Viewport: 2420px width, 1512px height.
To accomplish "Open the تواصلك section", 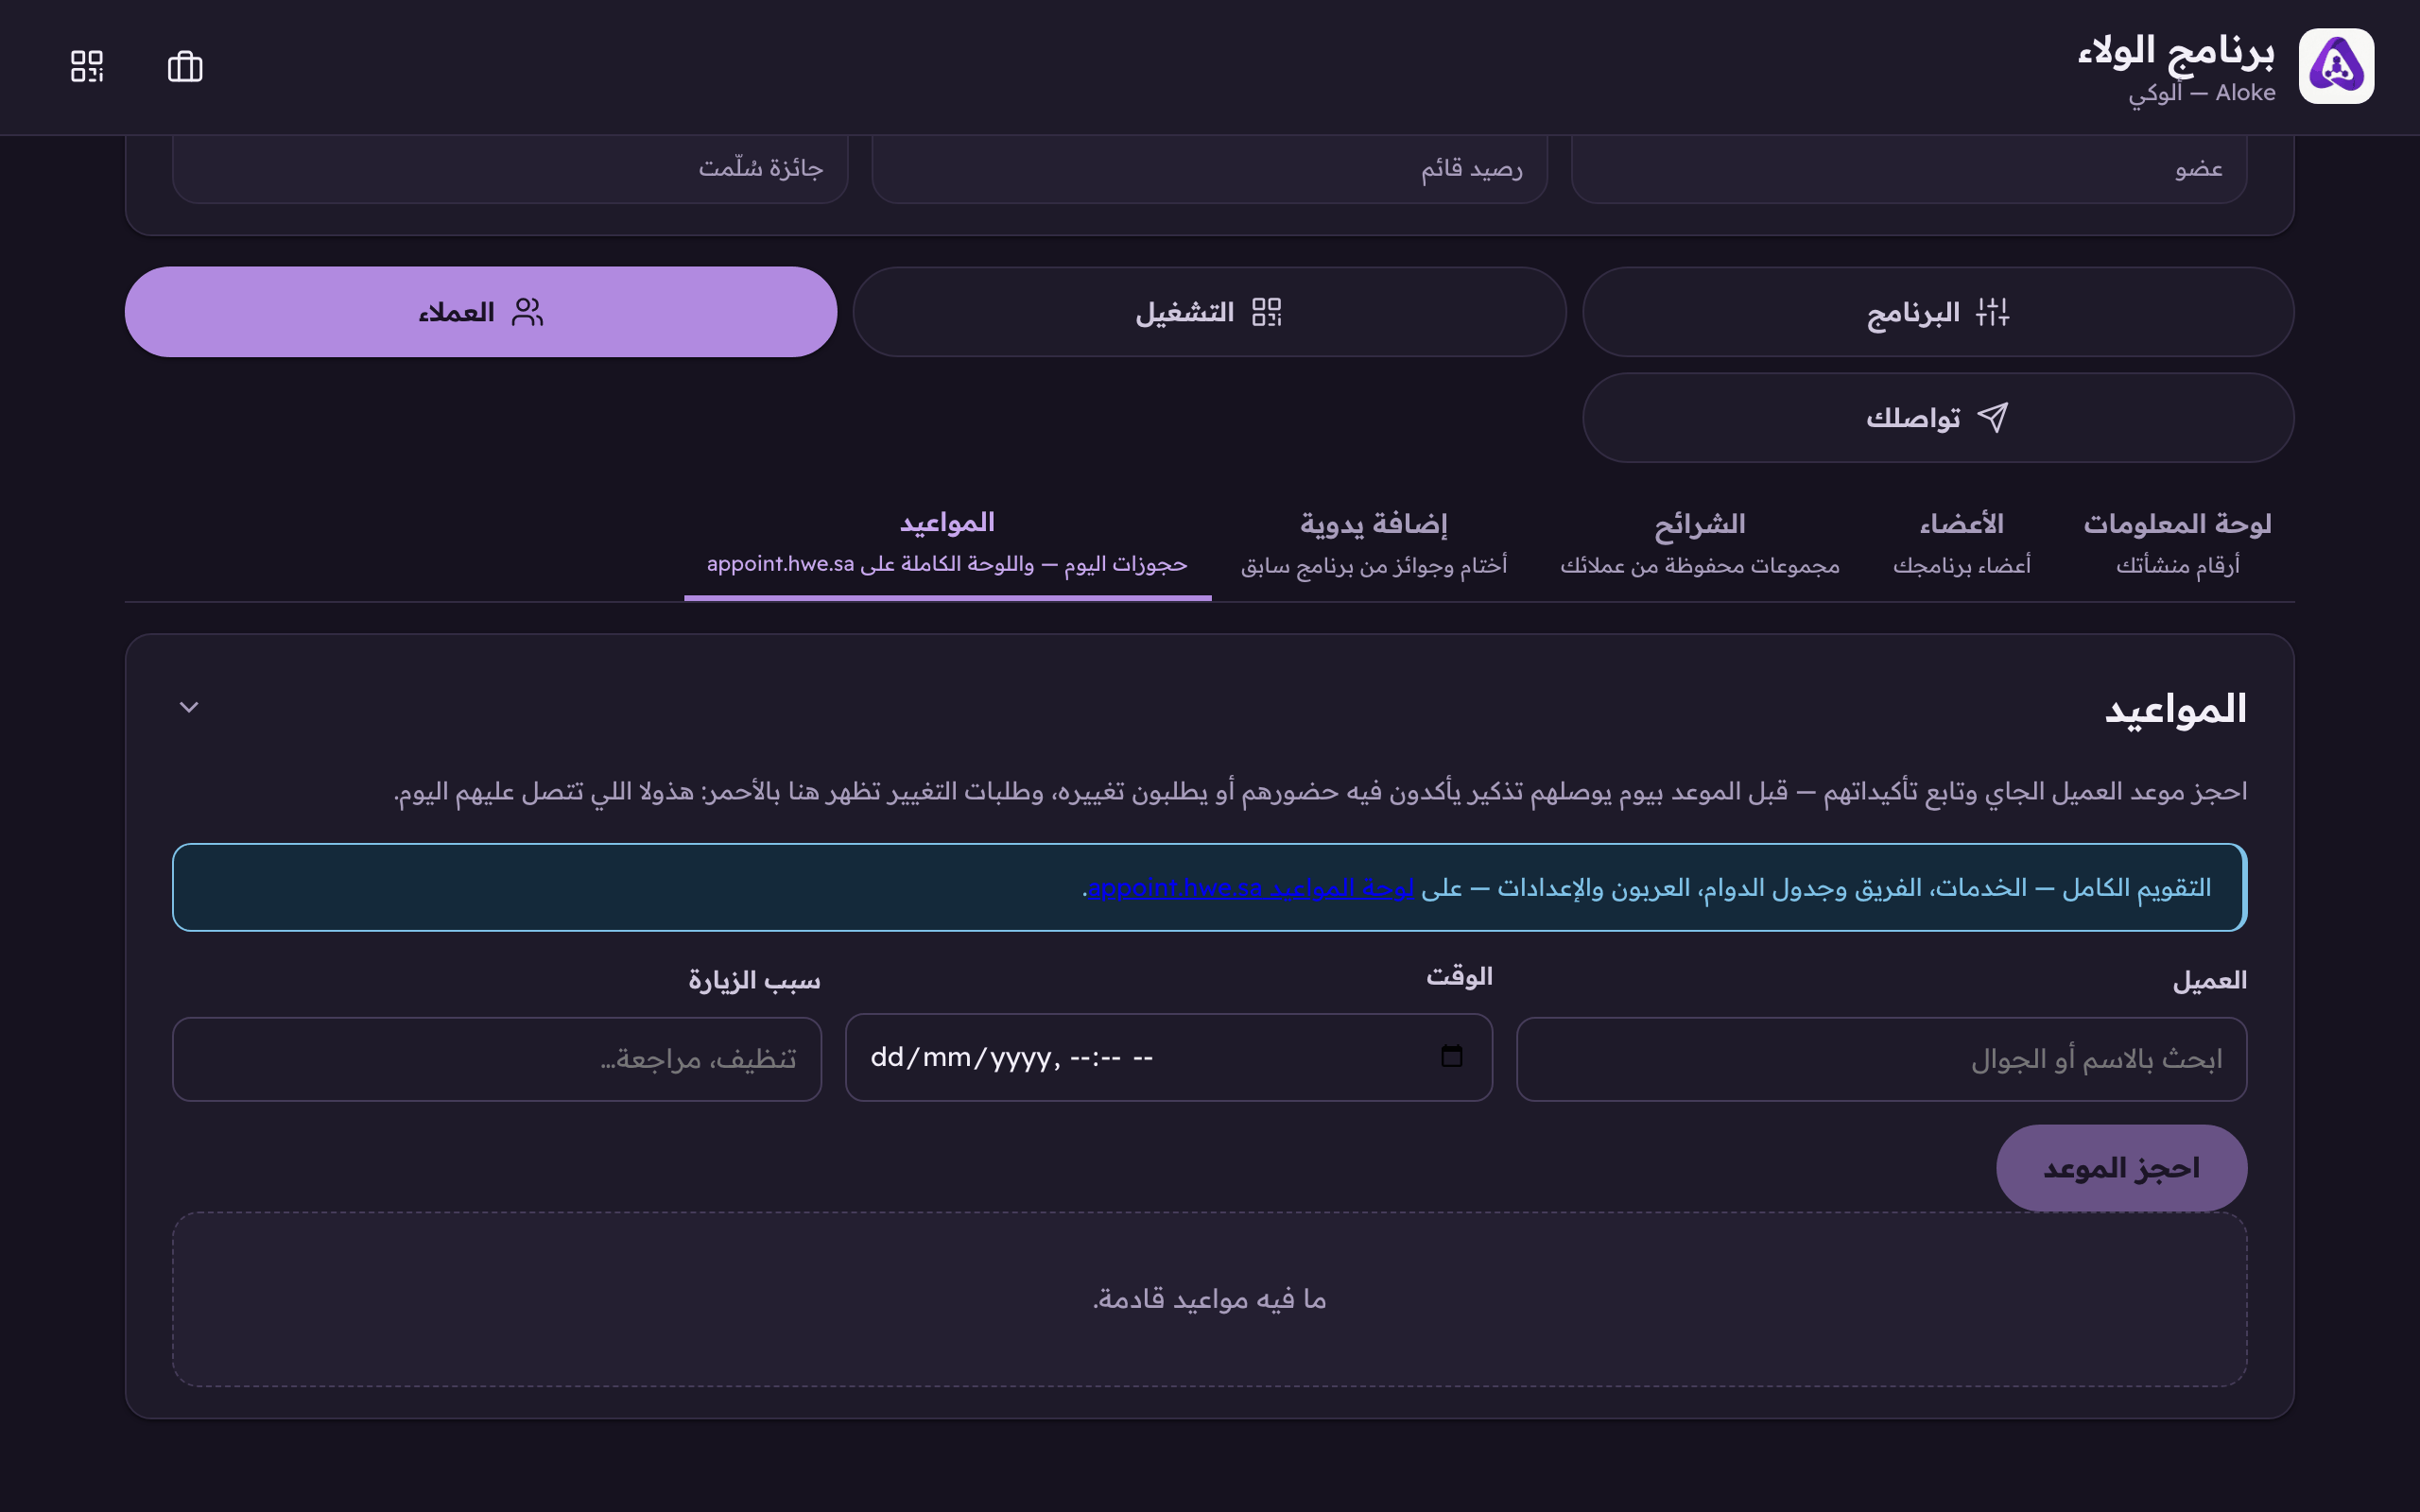I will click(x=1938, y=418).
